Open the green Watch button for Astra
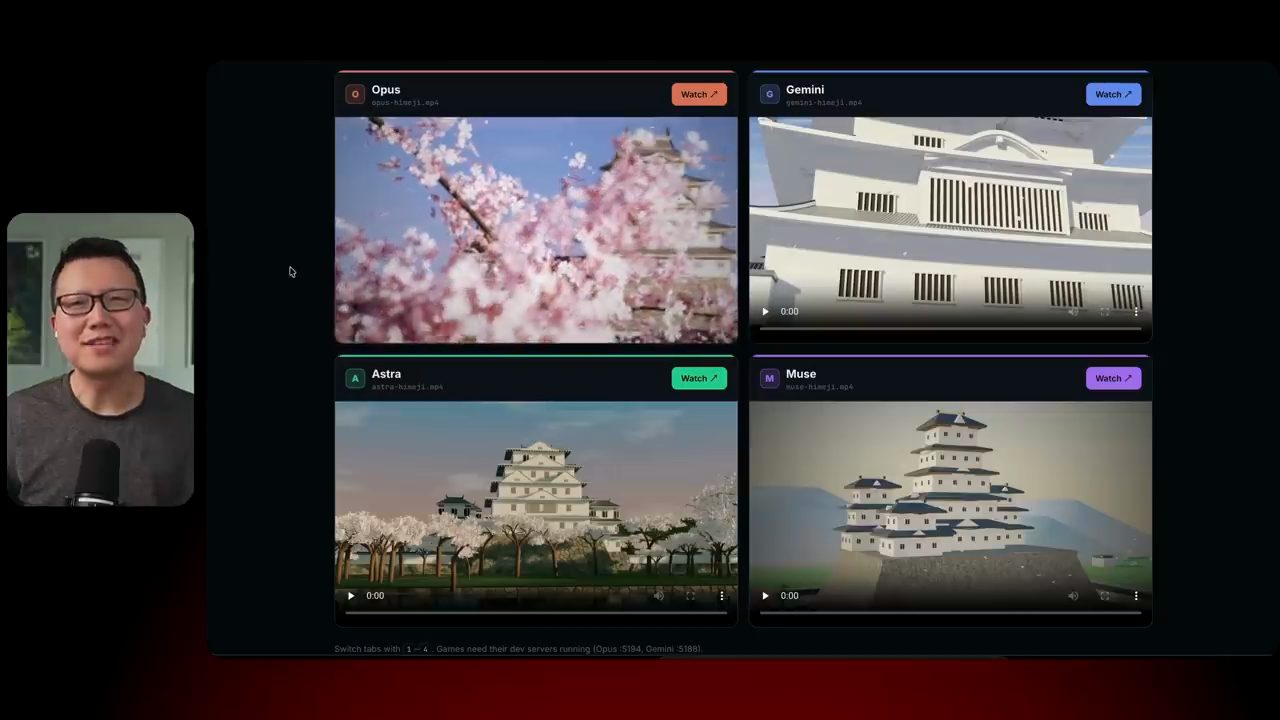 [x=699, y=378]
